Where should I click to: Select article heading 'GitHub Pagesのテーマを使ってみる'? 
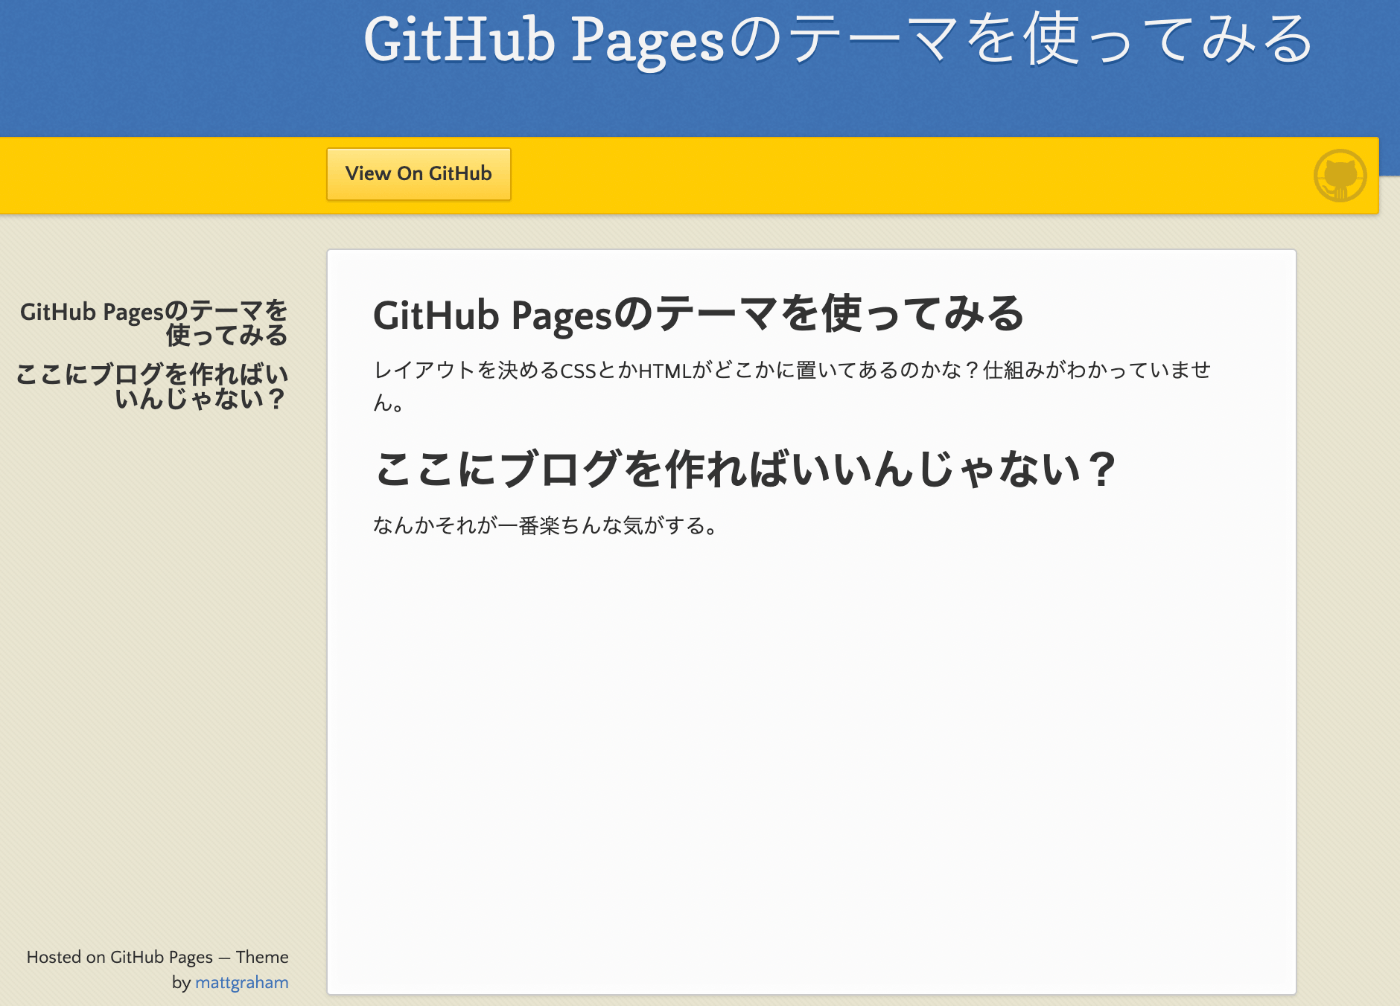[698, 314]
